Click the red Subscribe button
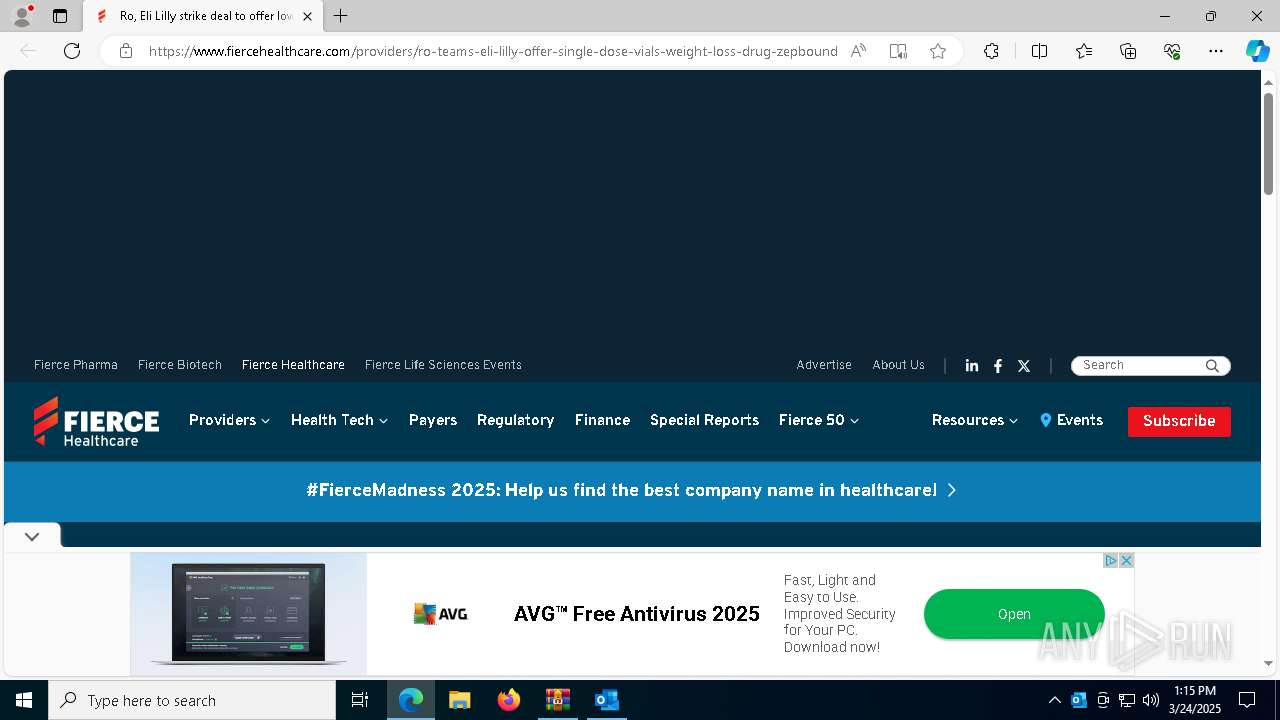1280x720 pixels. pos(1179,421)
